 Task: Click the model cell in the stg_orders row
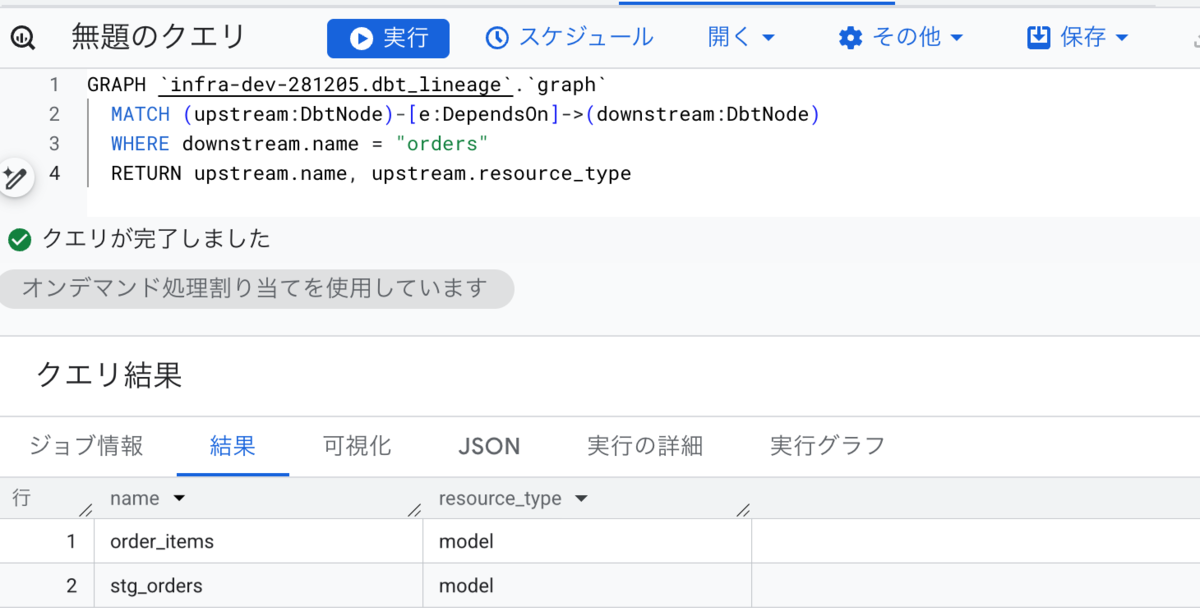click(x=587, y=585)
